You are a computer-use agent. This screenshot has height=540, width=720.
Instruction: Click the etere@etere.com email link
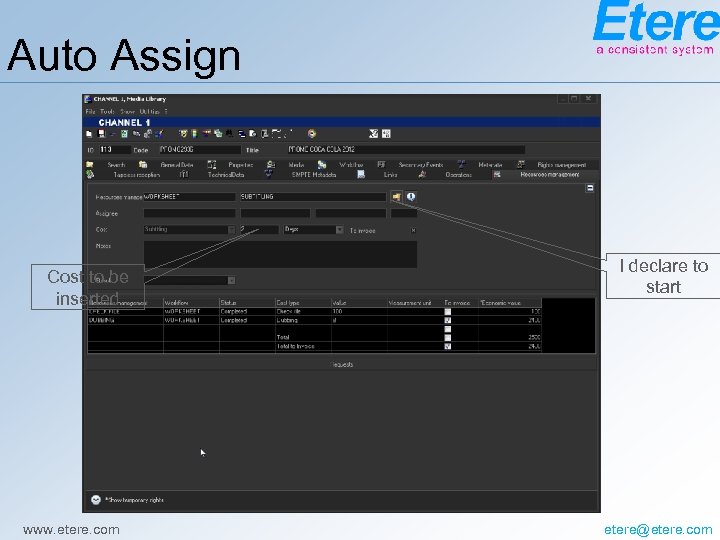click(658, 529)
